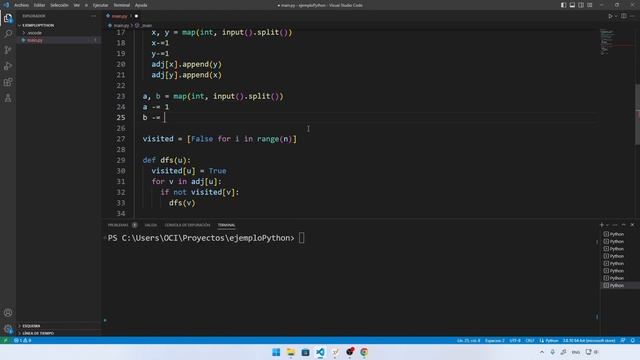Click the code minimap preview
This screenshot has width=640, height=360.
(616, 42)
